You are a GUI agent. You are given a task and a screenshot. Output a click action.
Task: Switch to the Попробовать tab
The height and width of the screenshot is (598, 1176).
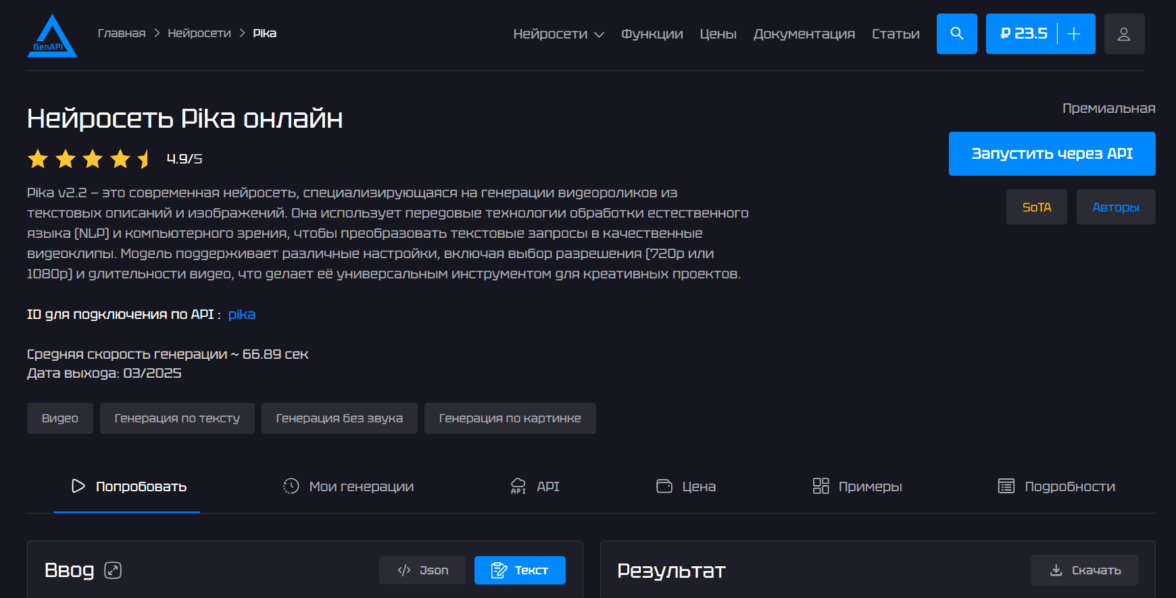[x=128, y=486]
